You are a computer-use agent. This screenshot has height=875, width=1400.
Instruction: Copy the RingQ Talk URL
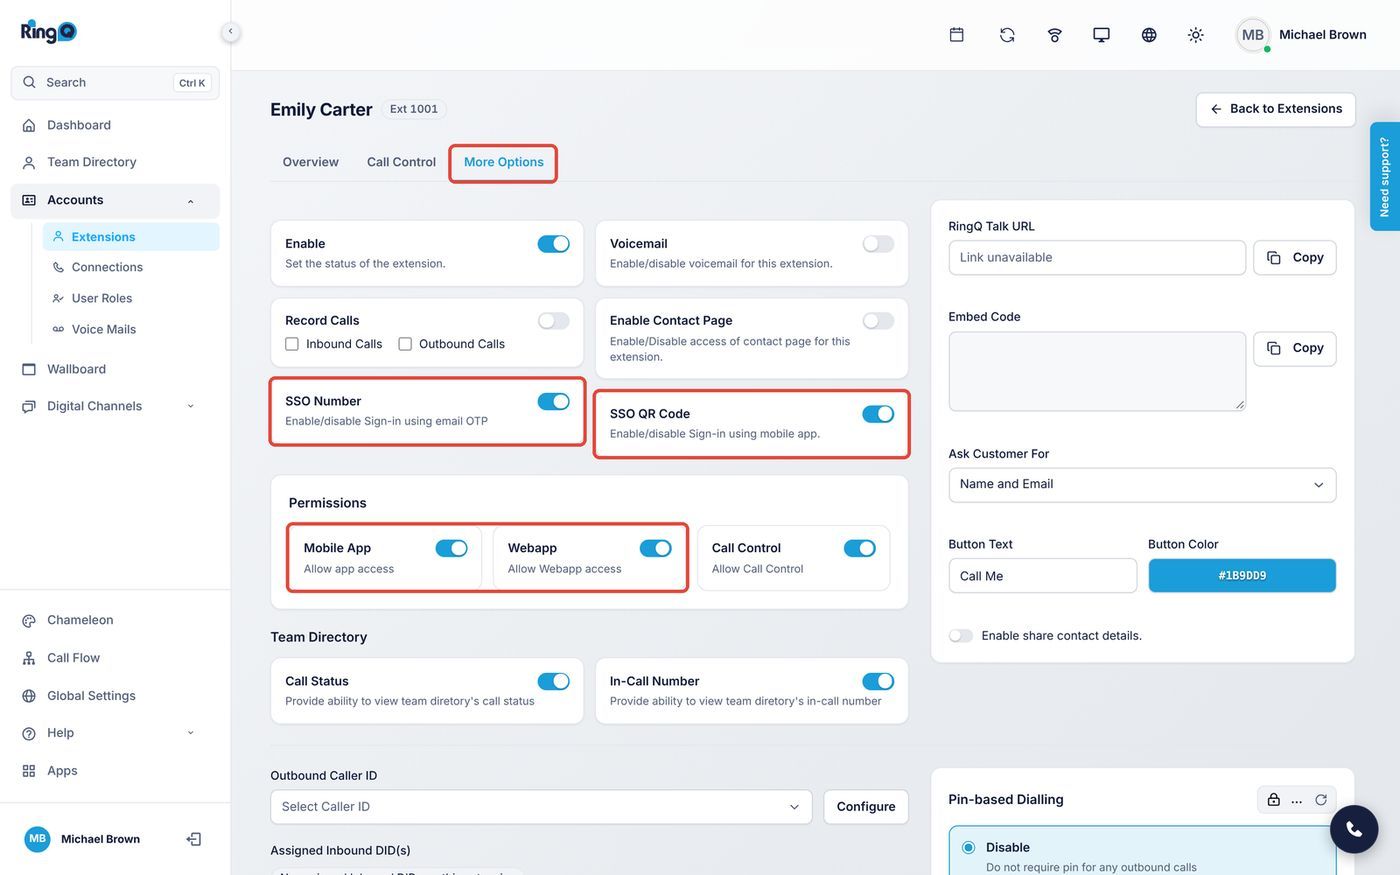[1295, 258]
